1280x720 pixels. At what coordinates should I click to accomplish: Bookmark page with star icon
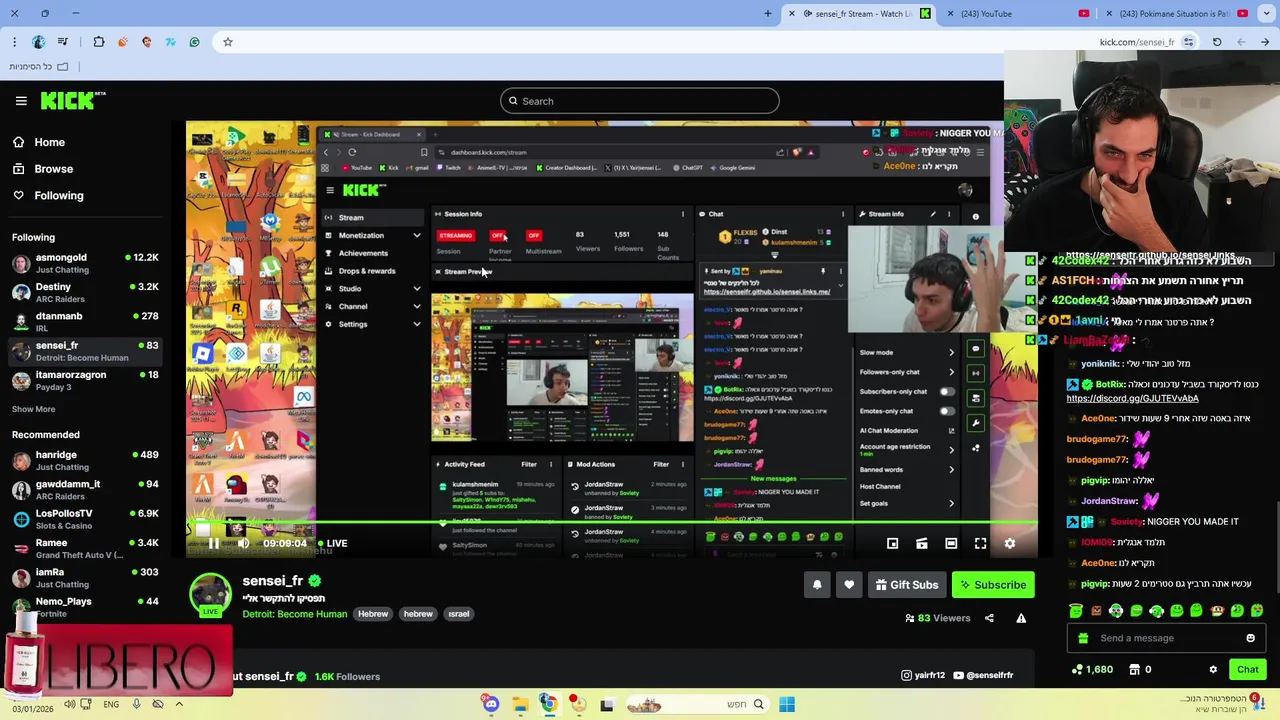click(228, 42)
